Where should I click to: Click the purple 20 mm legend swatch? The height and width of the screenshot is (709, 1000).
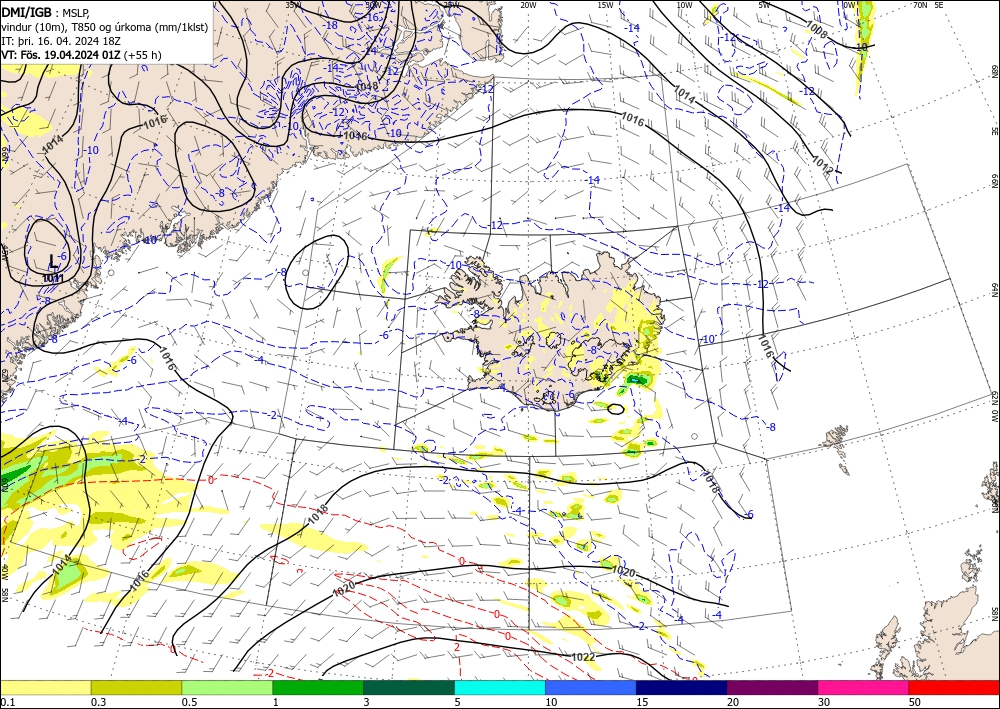tap(772, 687)
